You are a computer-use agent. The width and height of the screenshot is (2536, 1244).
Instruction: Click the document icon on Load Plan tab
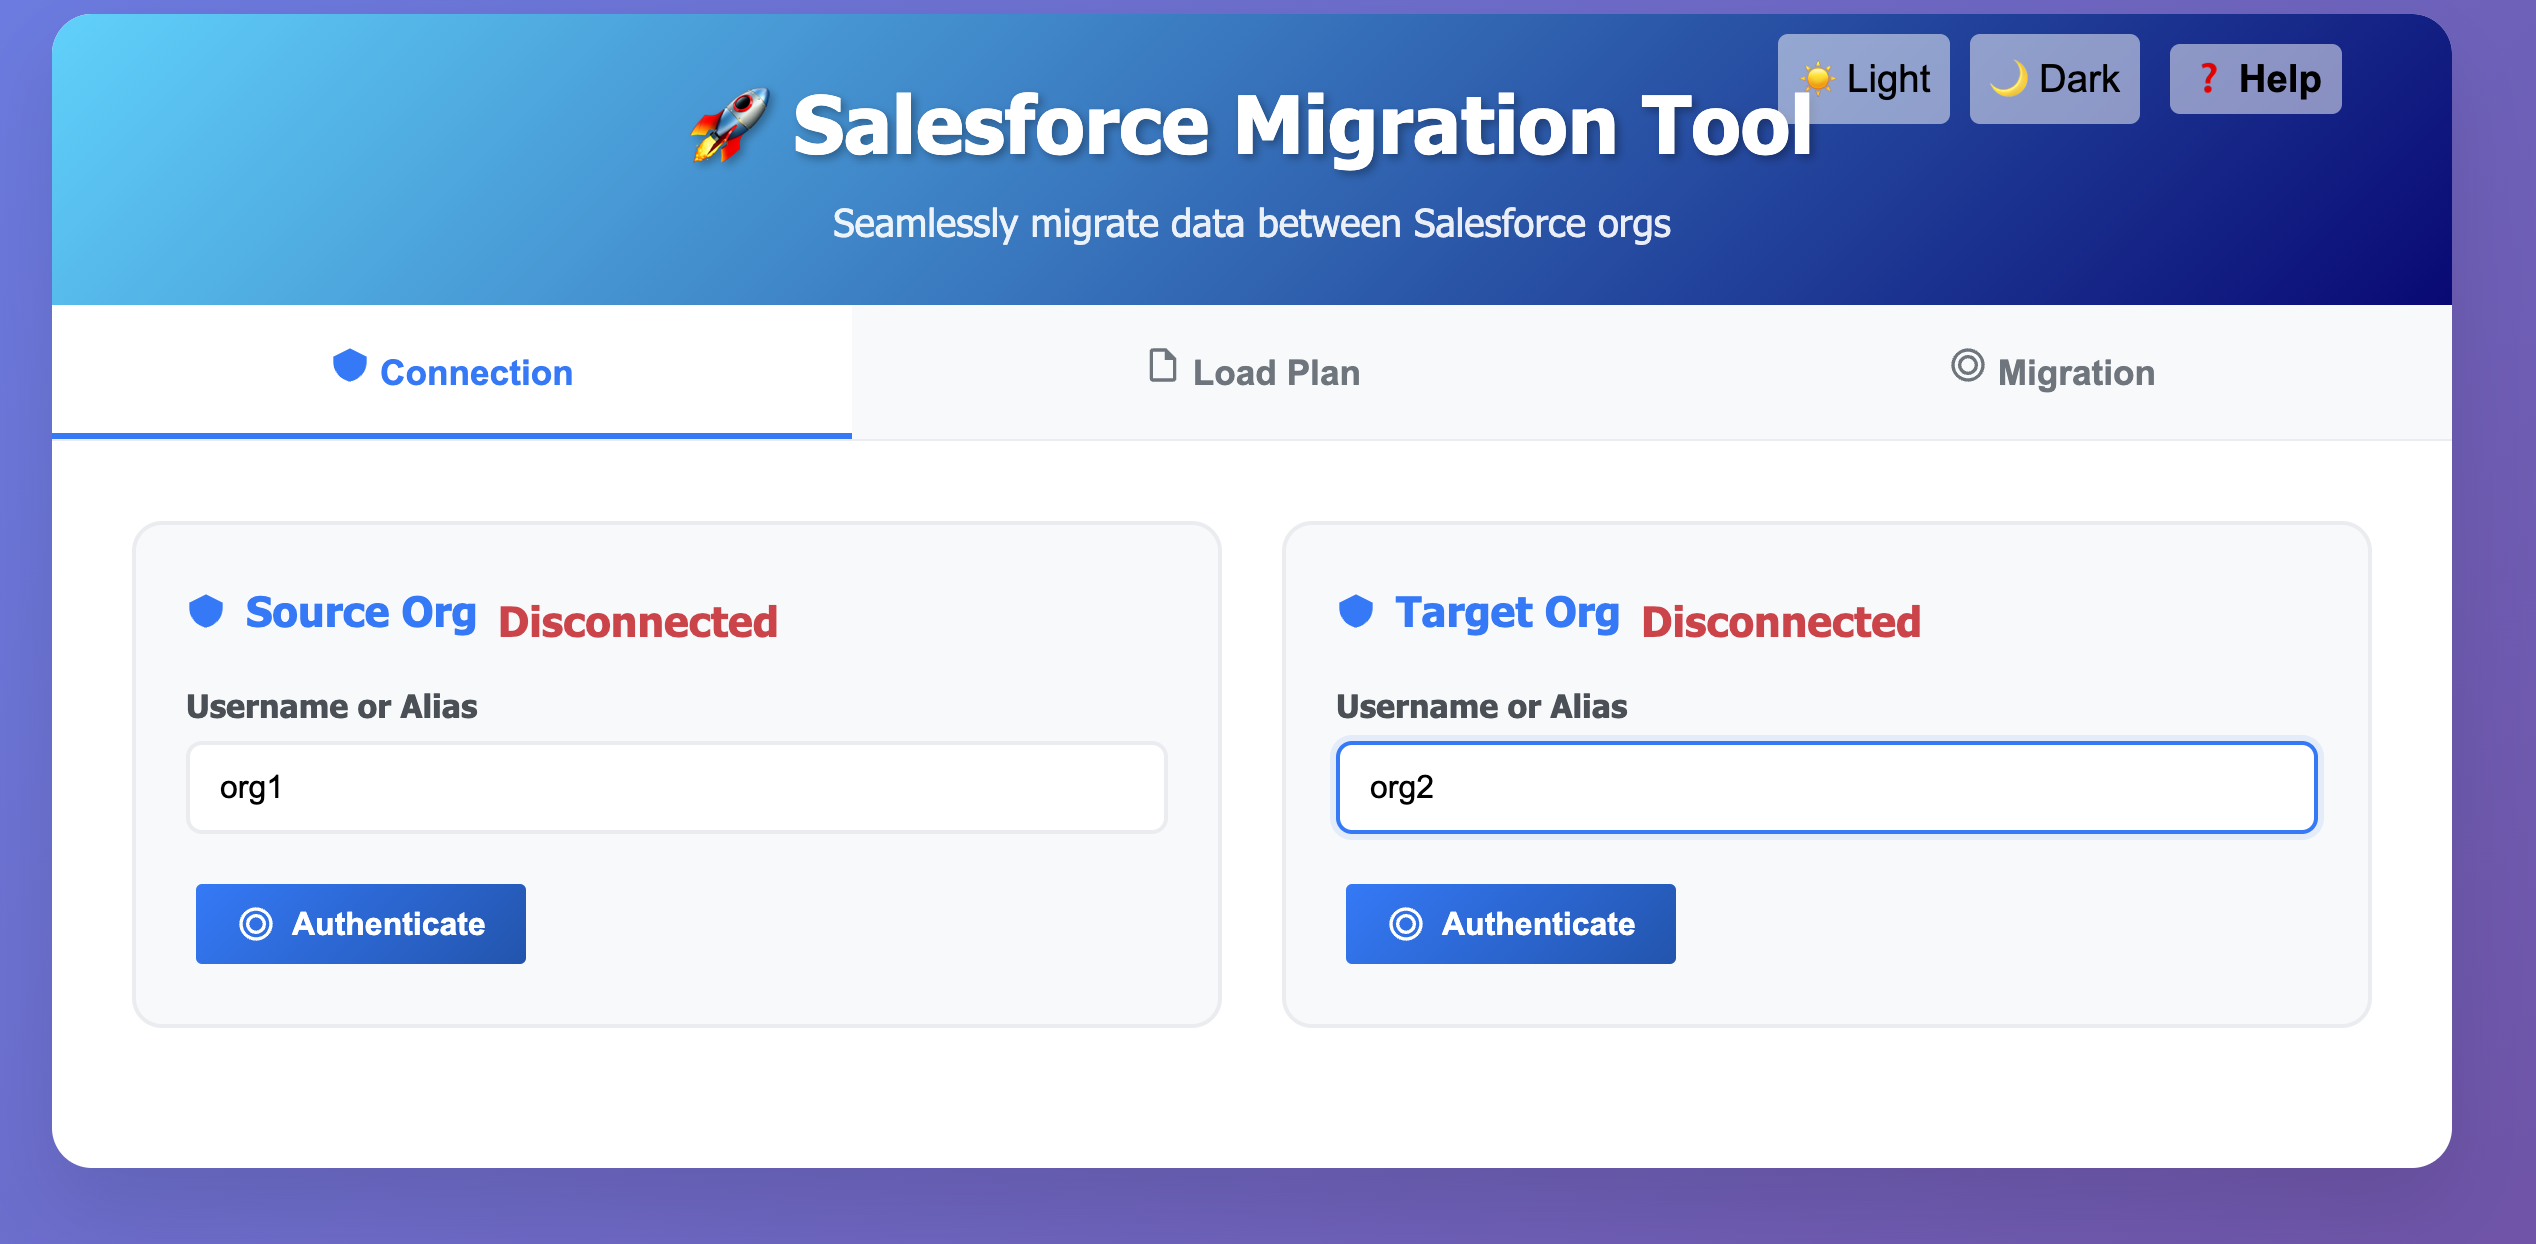1162,366
